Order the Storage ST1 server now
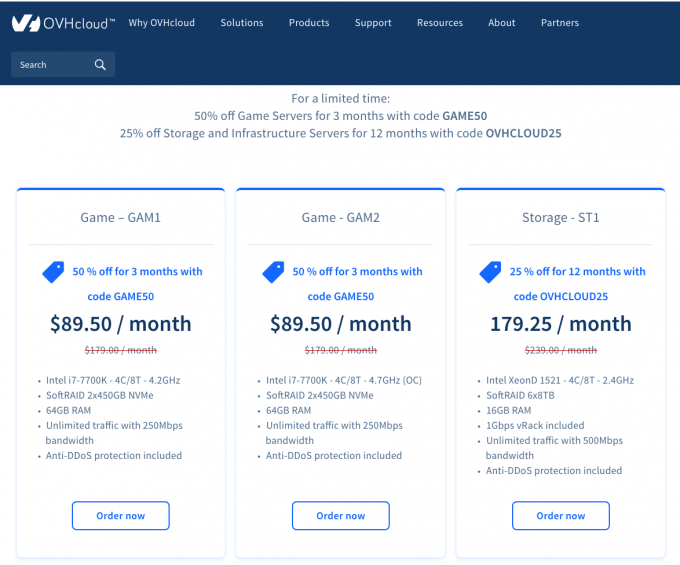 (560, 516)
